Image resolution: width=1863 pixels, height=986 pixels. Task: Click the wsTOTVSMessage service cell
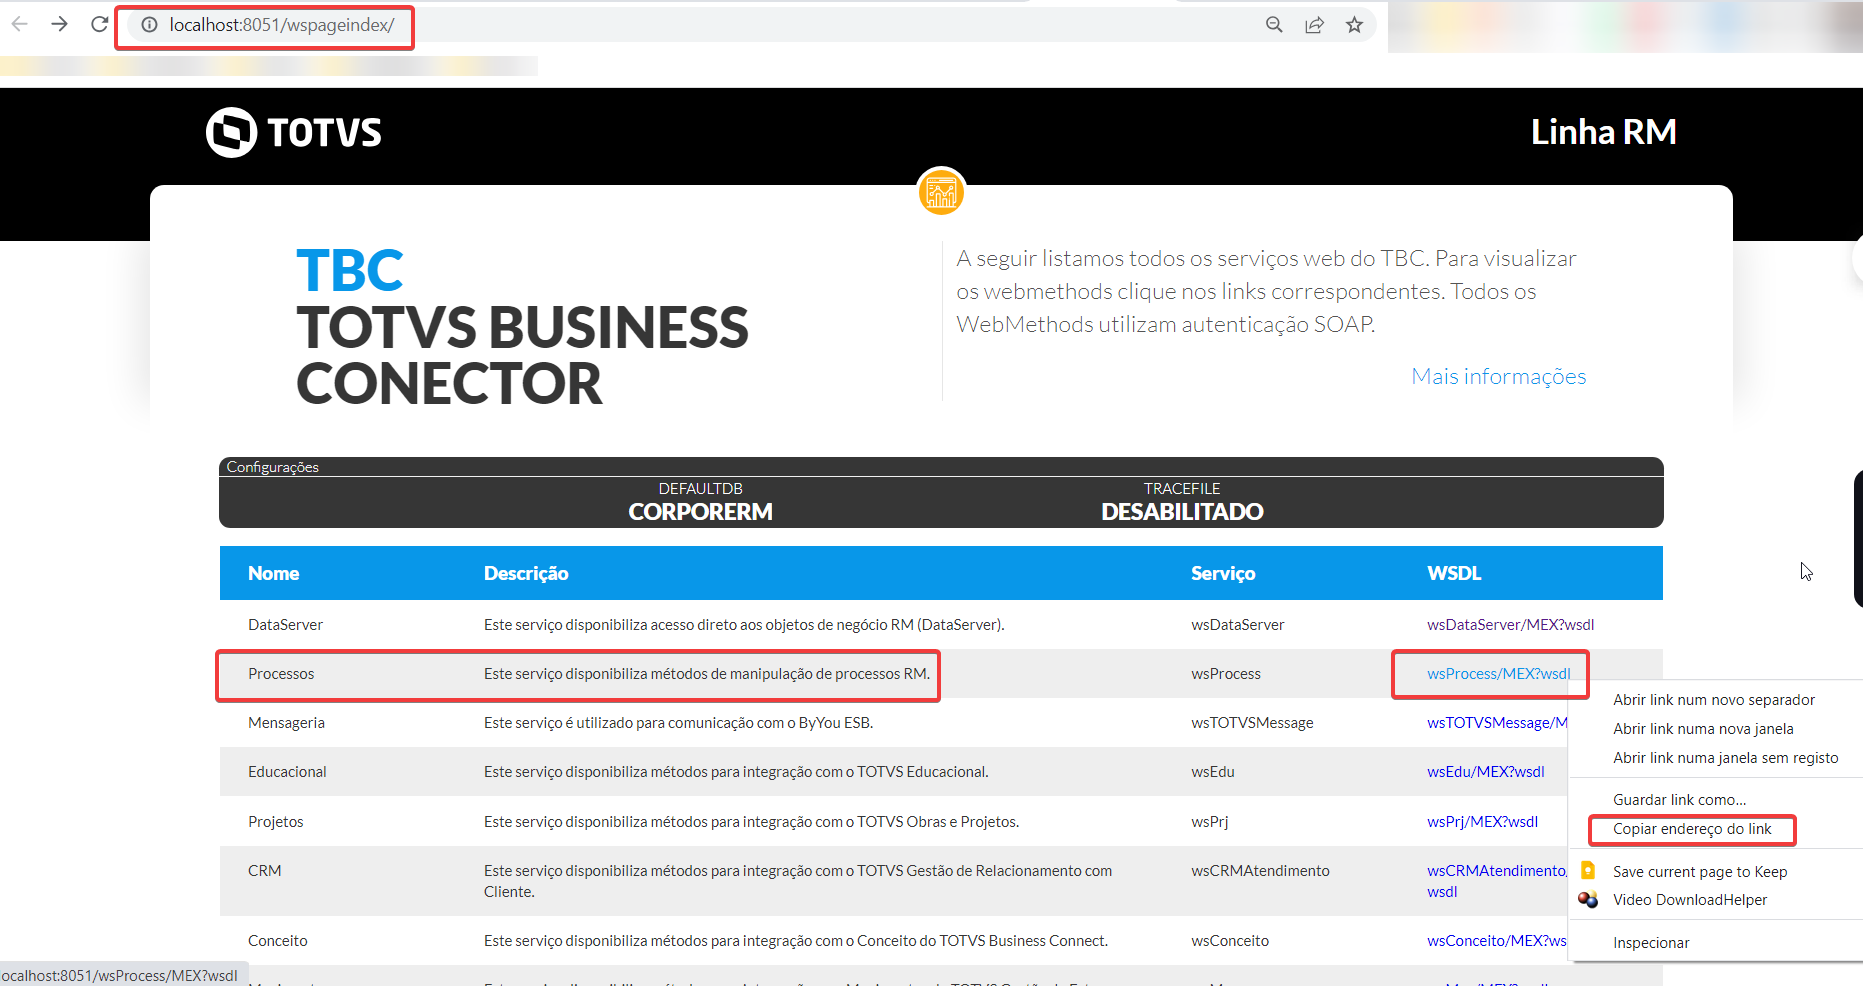pos(1252,722)
